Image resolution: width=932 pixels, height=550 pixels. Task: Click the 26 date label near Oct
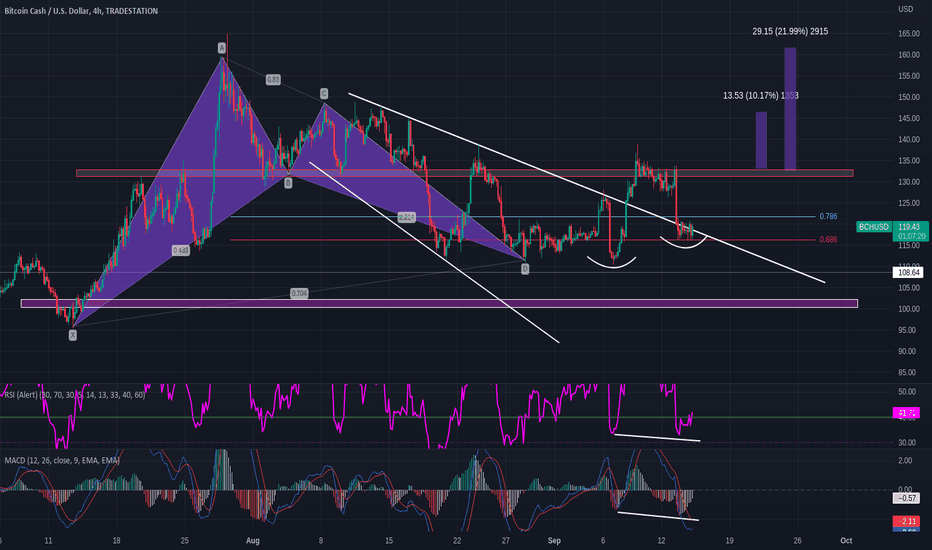797,540
